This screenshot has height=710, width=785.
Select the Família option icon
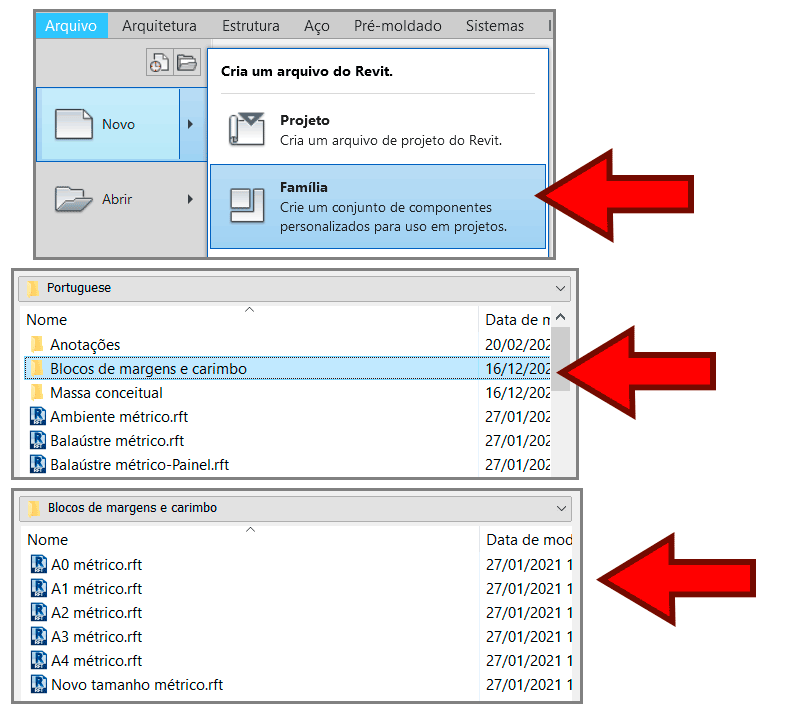[245, 204]
